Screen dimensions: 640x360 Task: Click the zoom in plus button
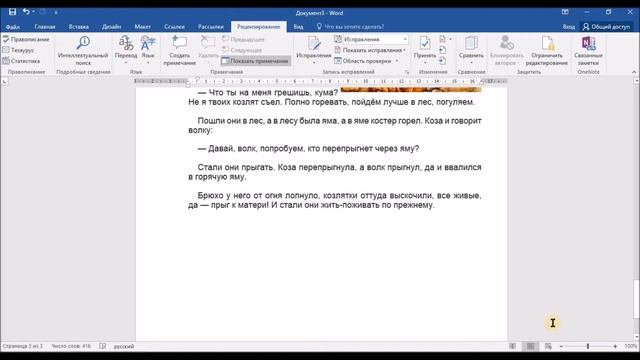click(615, 346)
